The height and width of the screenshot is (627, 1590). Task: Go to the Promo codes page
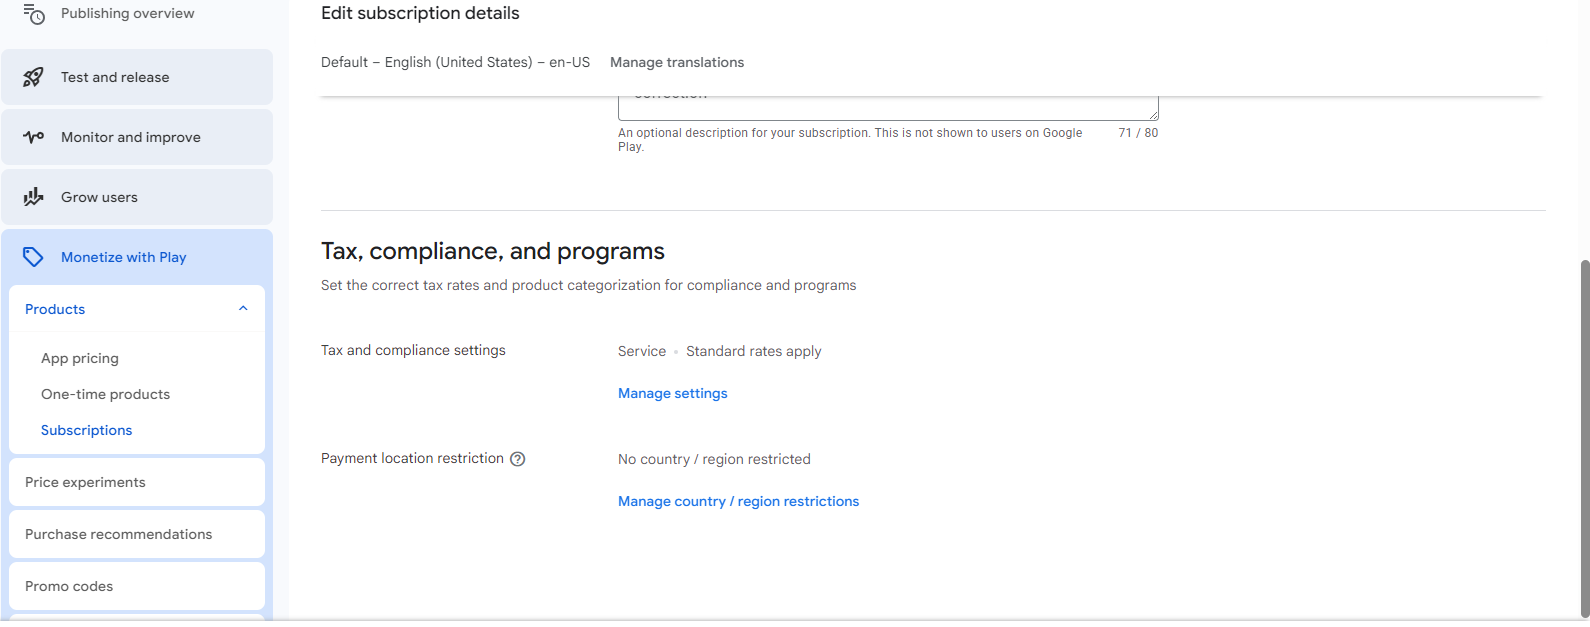[69, 586]
